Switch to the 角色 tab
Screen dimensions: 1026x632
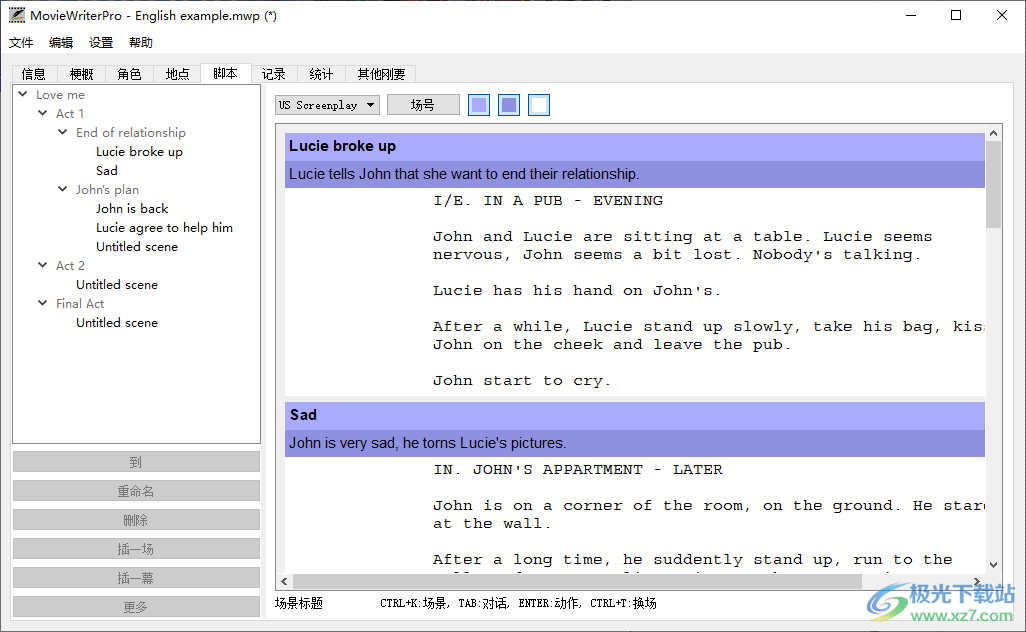pos(130,74)
